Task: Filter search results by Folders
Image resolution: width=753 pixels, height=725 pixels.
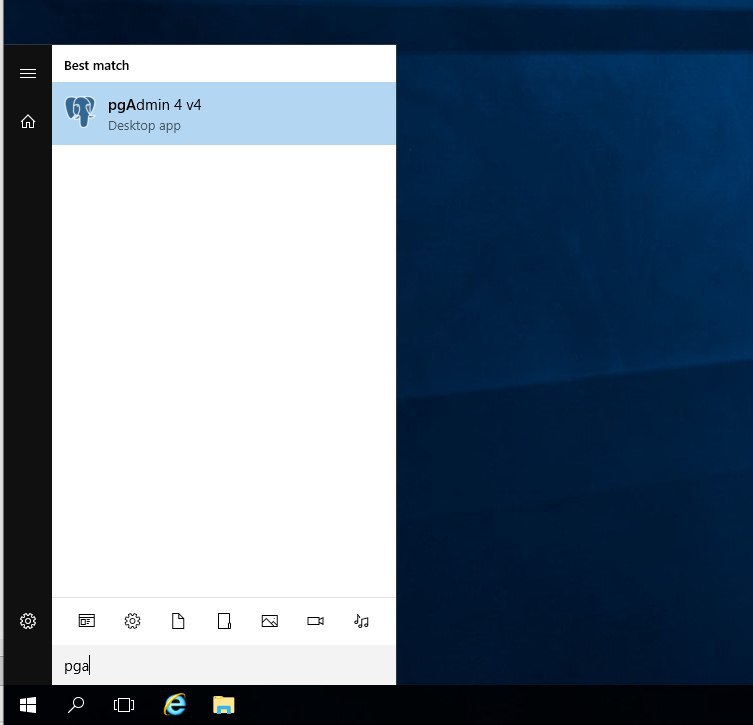Action: [224, 621]
